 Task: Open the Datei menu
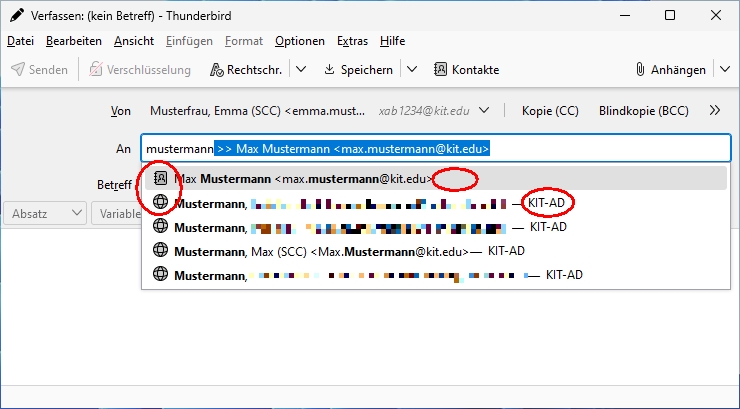(20, 41)
